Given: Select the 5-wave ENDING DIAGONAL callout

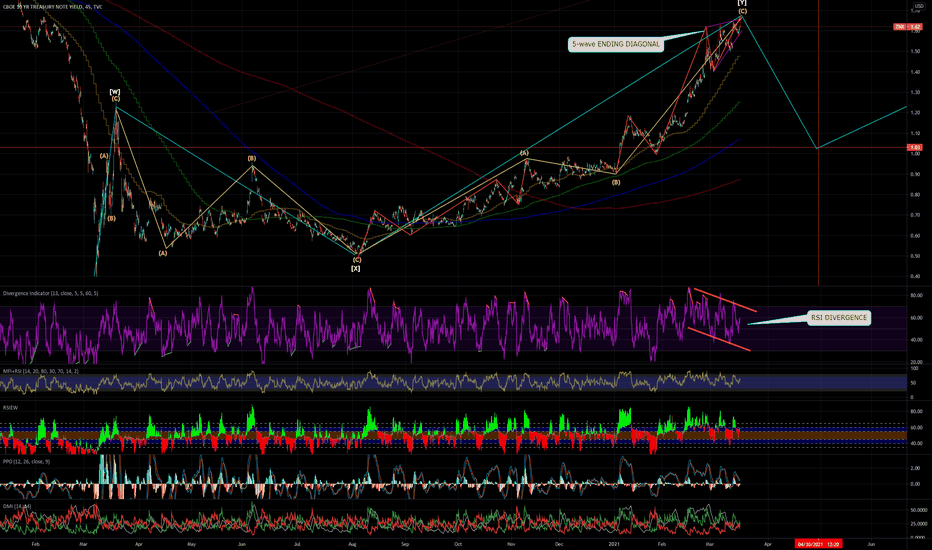Looking at the screenshot, I should point(615,44).
